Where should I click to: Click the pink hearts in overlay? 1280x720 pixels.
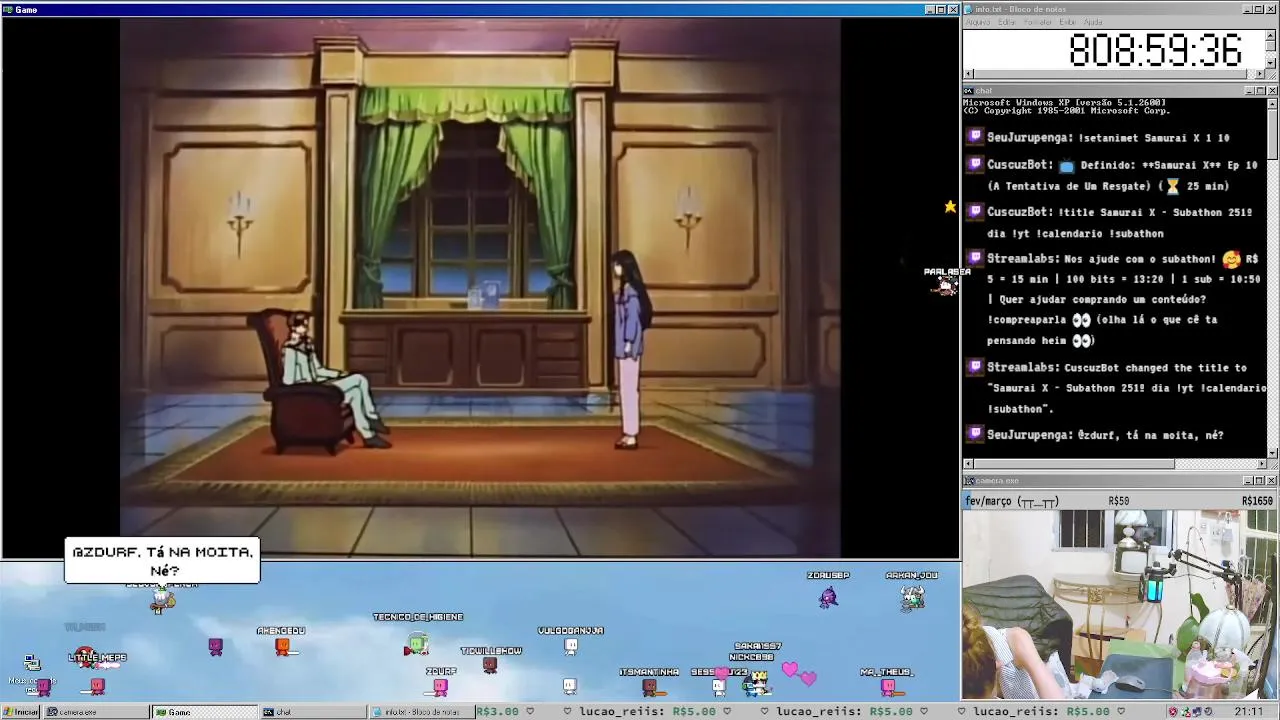[799, 672]
